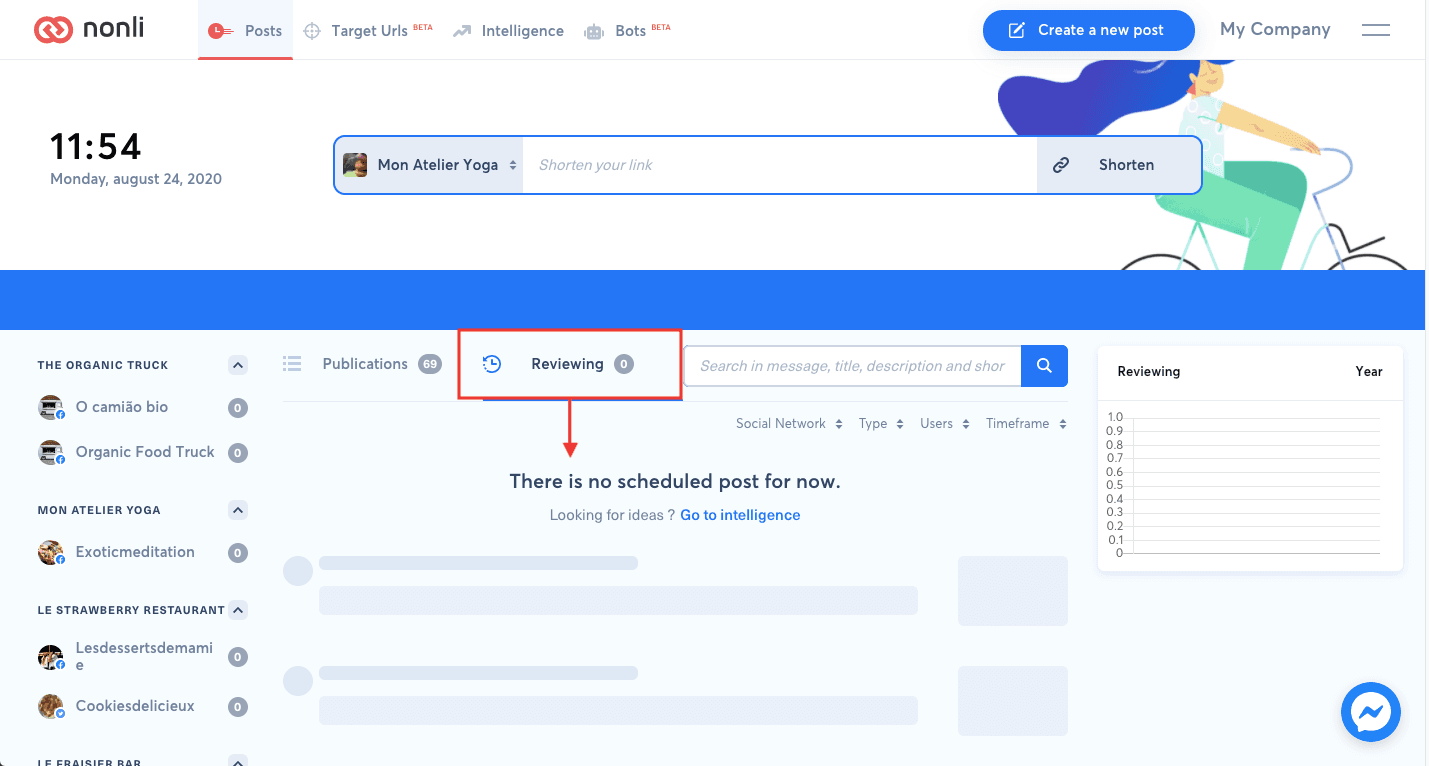Switch to the Publications tab
The width and height of the screenshot is (1429, 766).
coord(365,364)
